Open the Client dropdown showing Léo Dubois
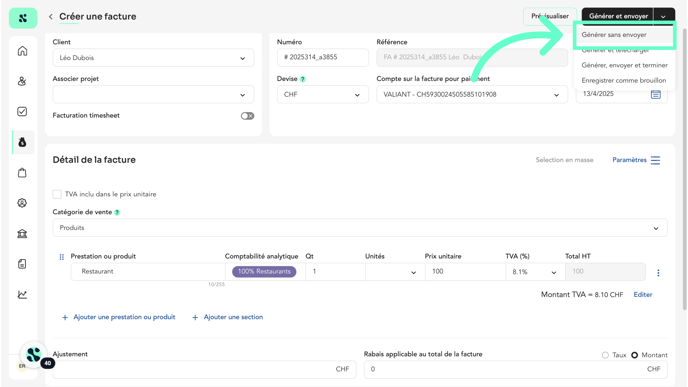The width and height of the screenshot is (688, 387). pos(153,58)
